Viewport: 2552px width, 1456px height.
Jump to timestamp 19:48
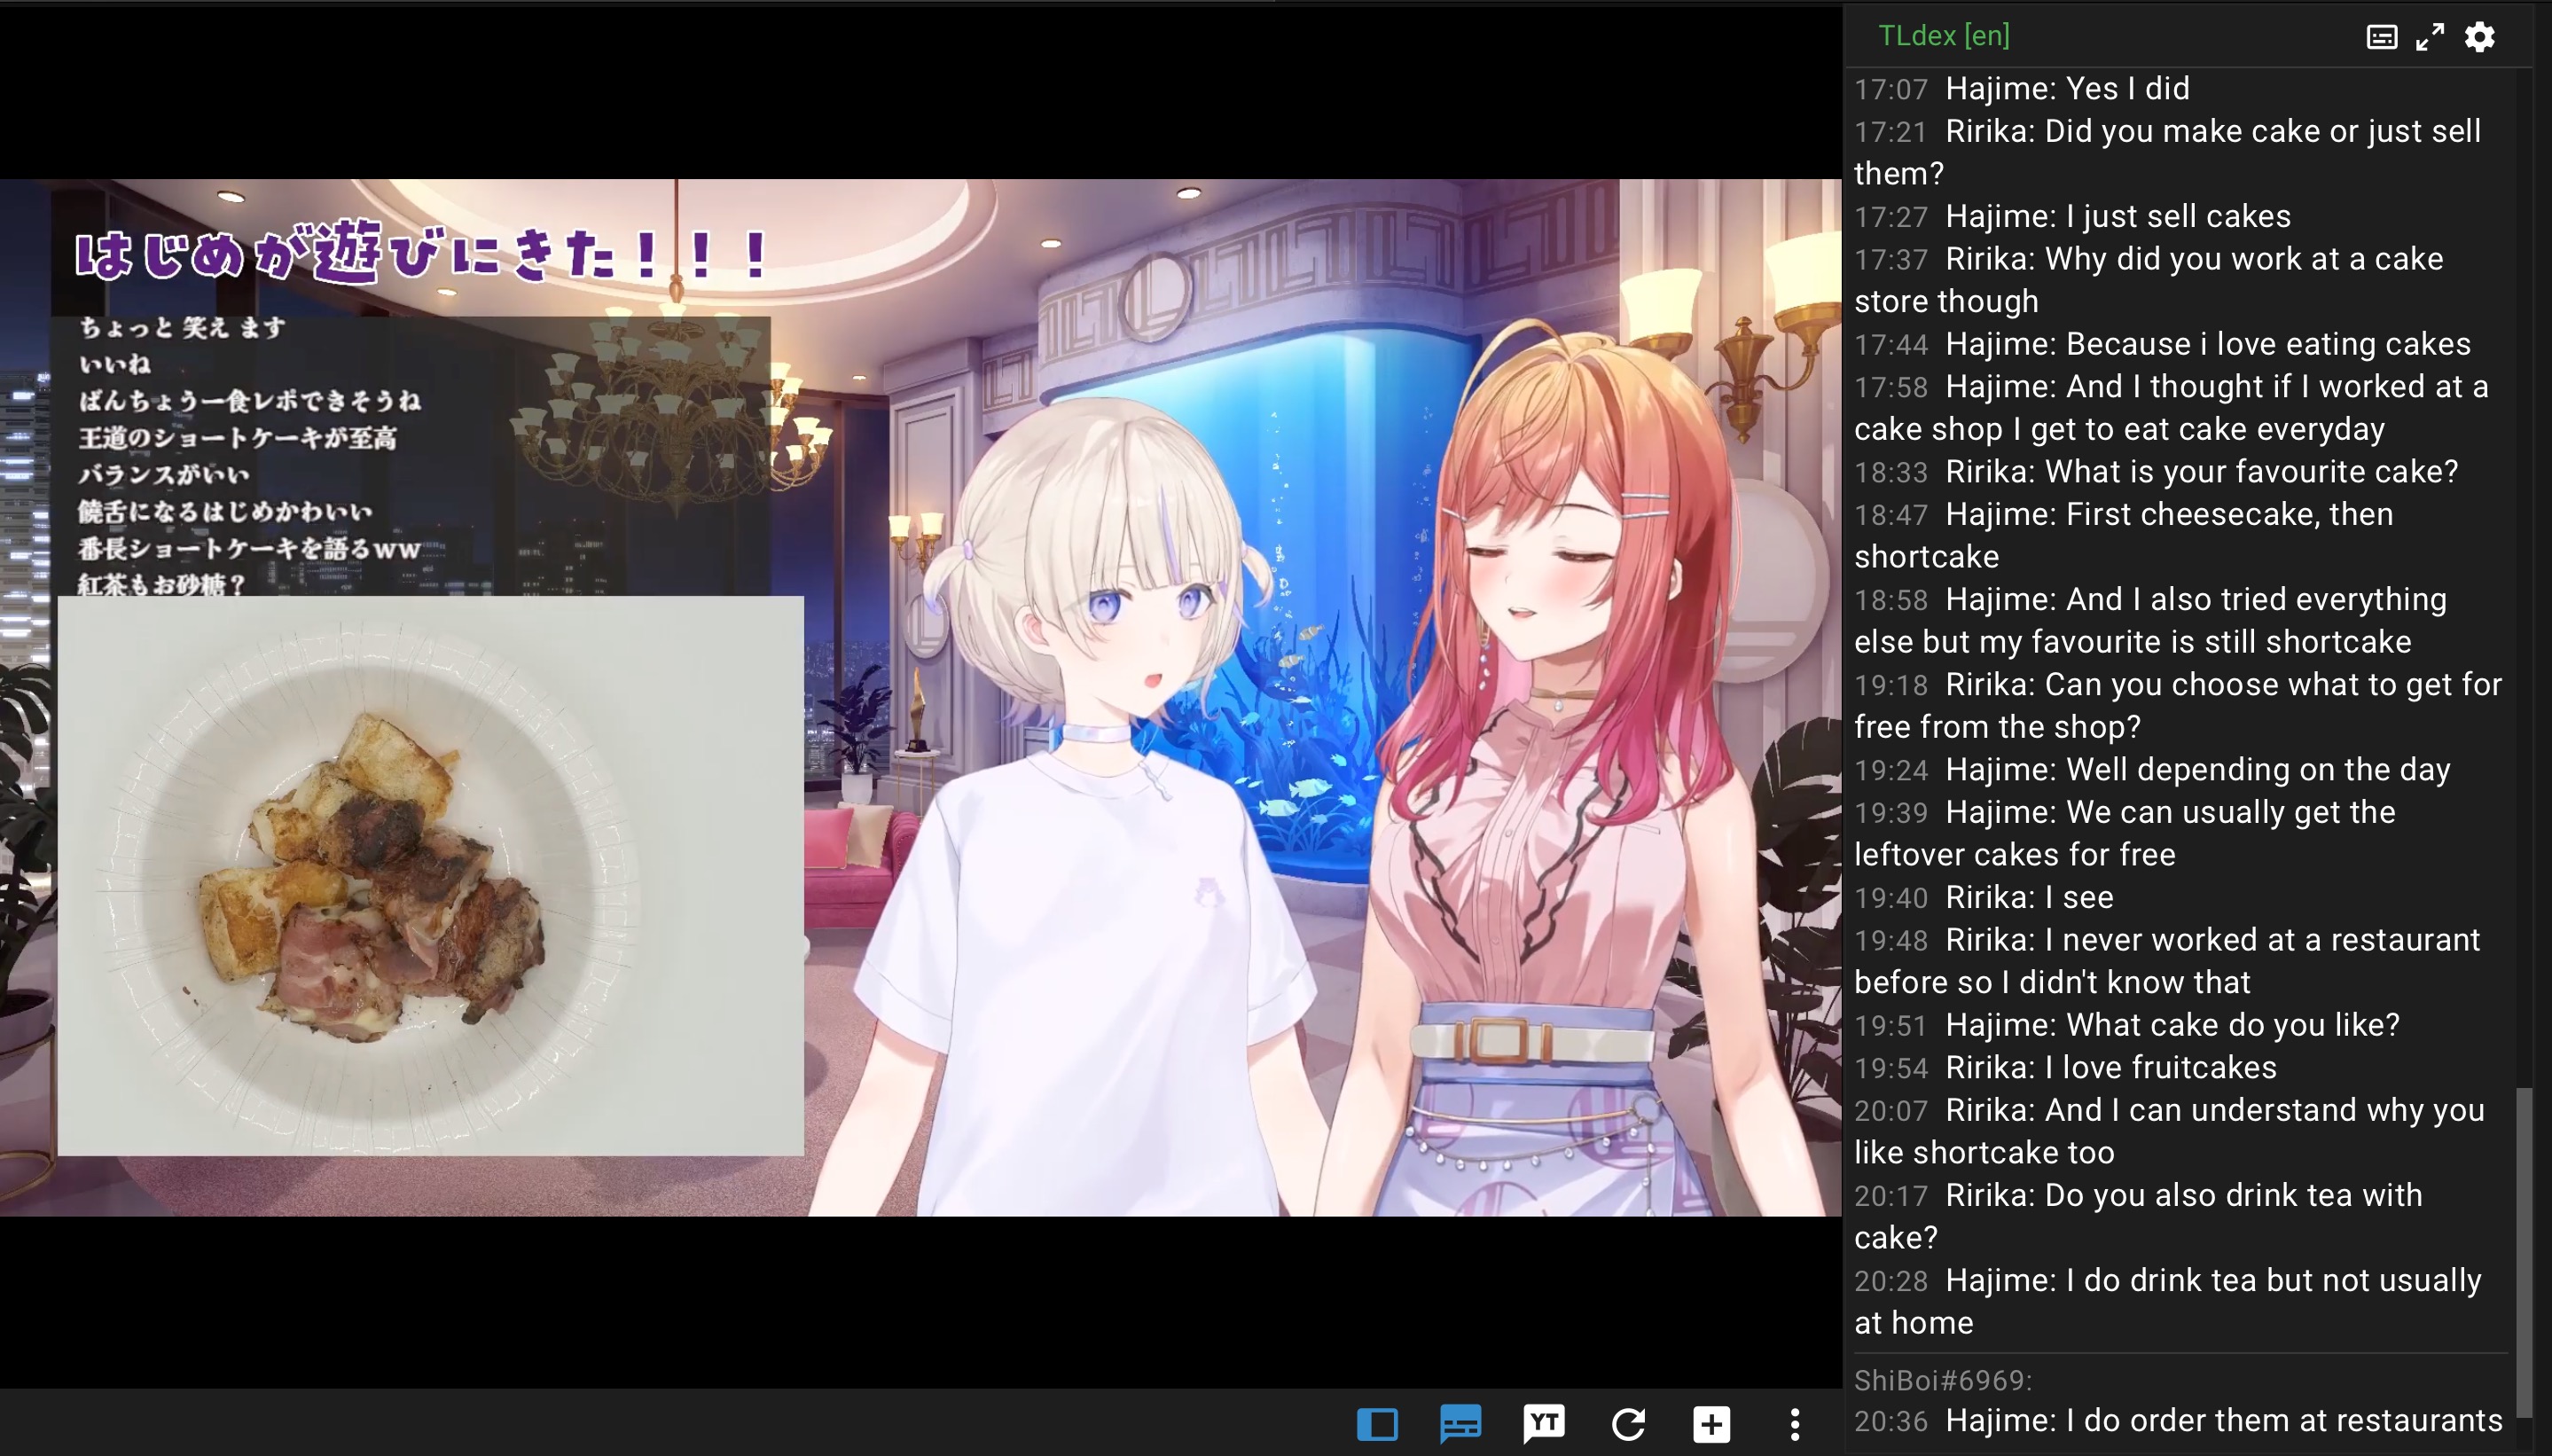[1890, 940]
